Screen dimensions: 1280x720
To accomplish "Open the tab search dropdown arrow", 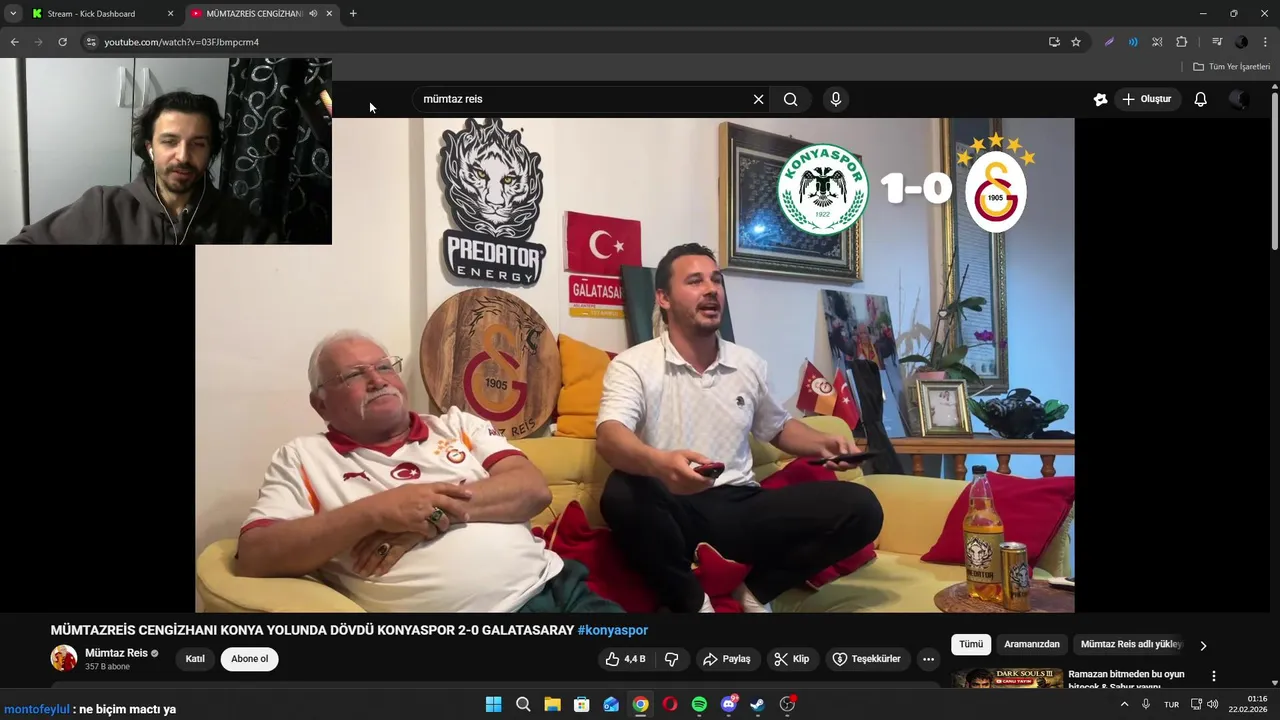I will coord(13,14).
